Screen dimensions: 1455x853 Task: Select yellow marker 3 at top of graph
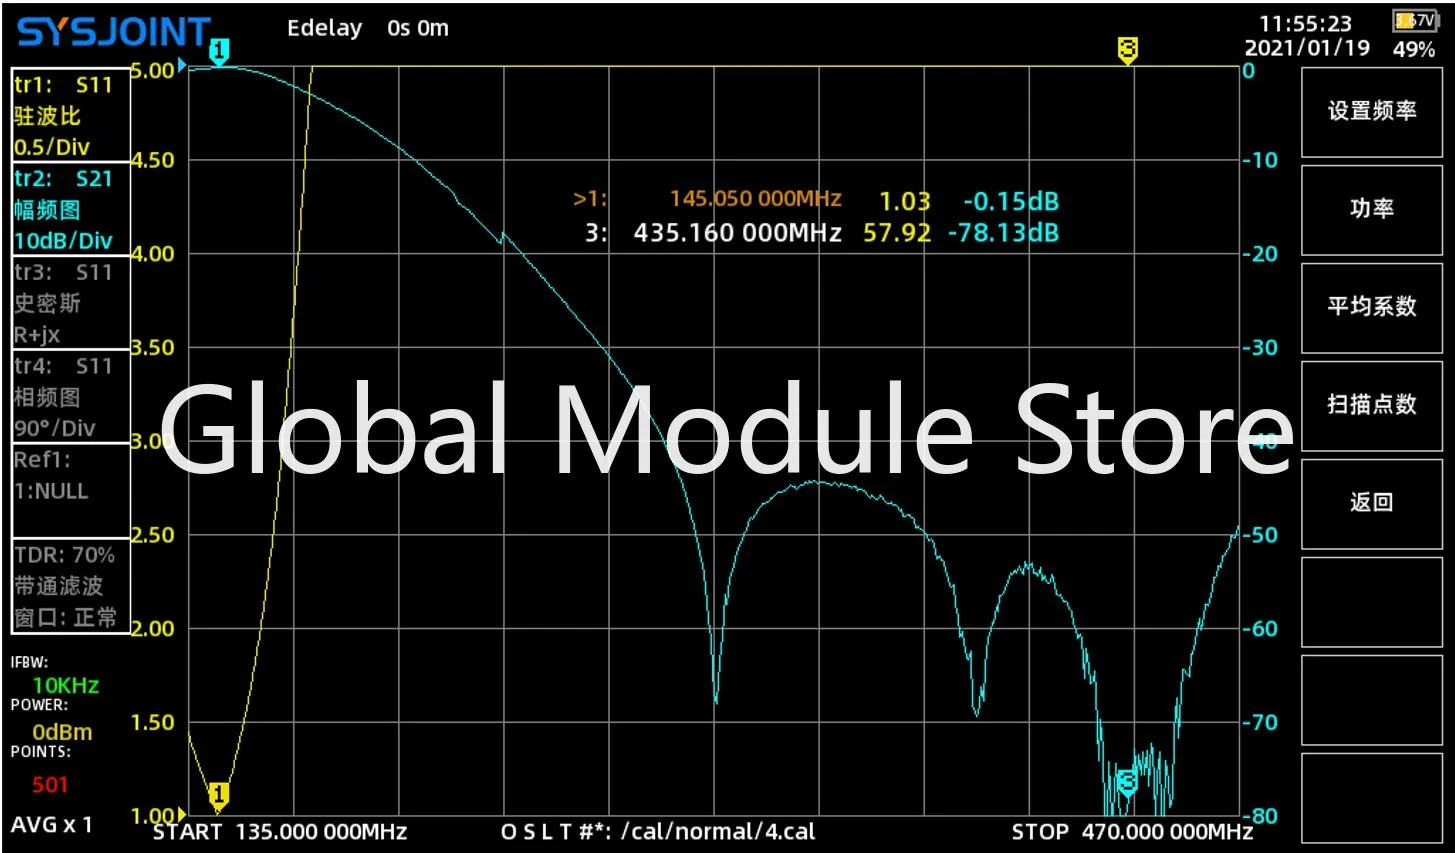point(1127,51)
